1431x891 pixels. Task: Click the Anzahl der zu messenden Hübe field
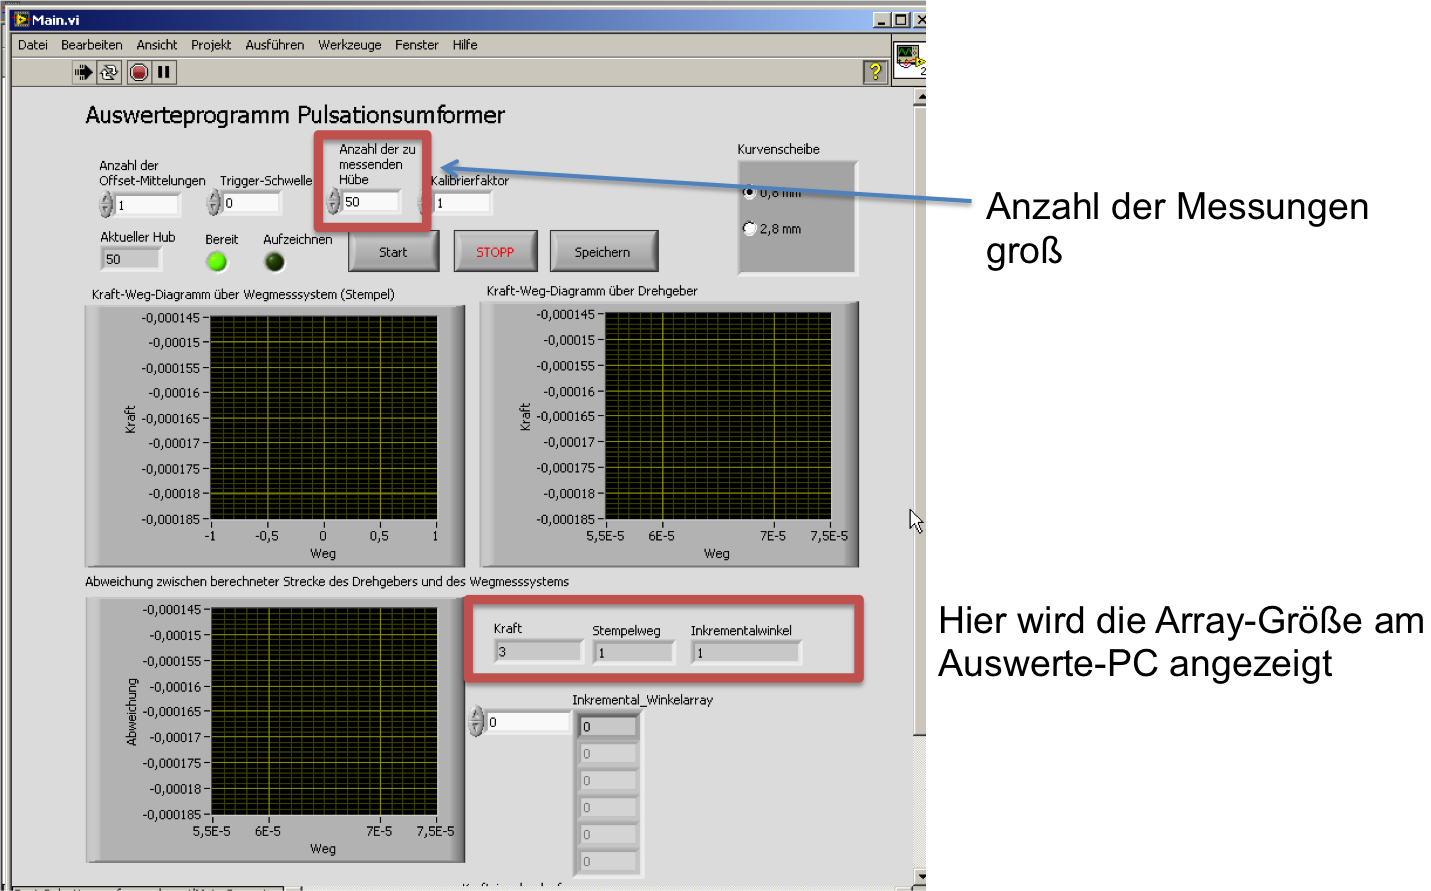(x=371, y=201)
